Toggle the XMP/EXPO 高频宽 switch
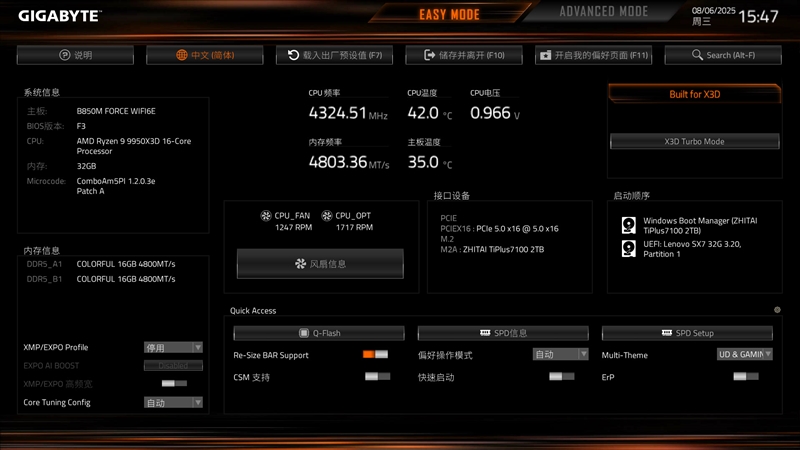800x450 pixels. point(174,383)
